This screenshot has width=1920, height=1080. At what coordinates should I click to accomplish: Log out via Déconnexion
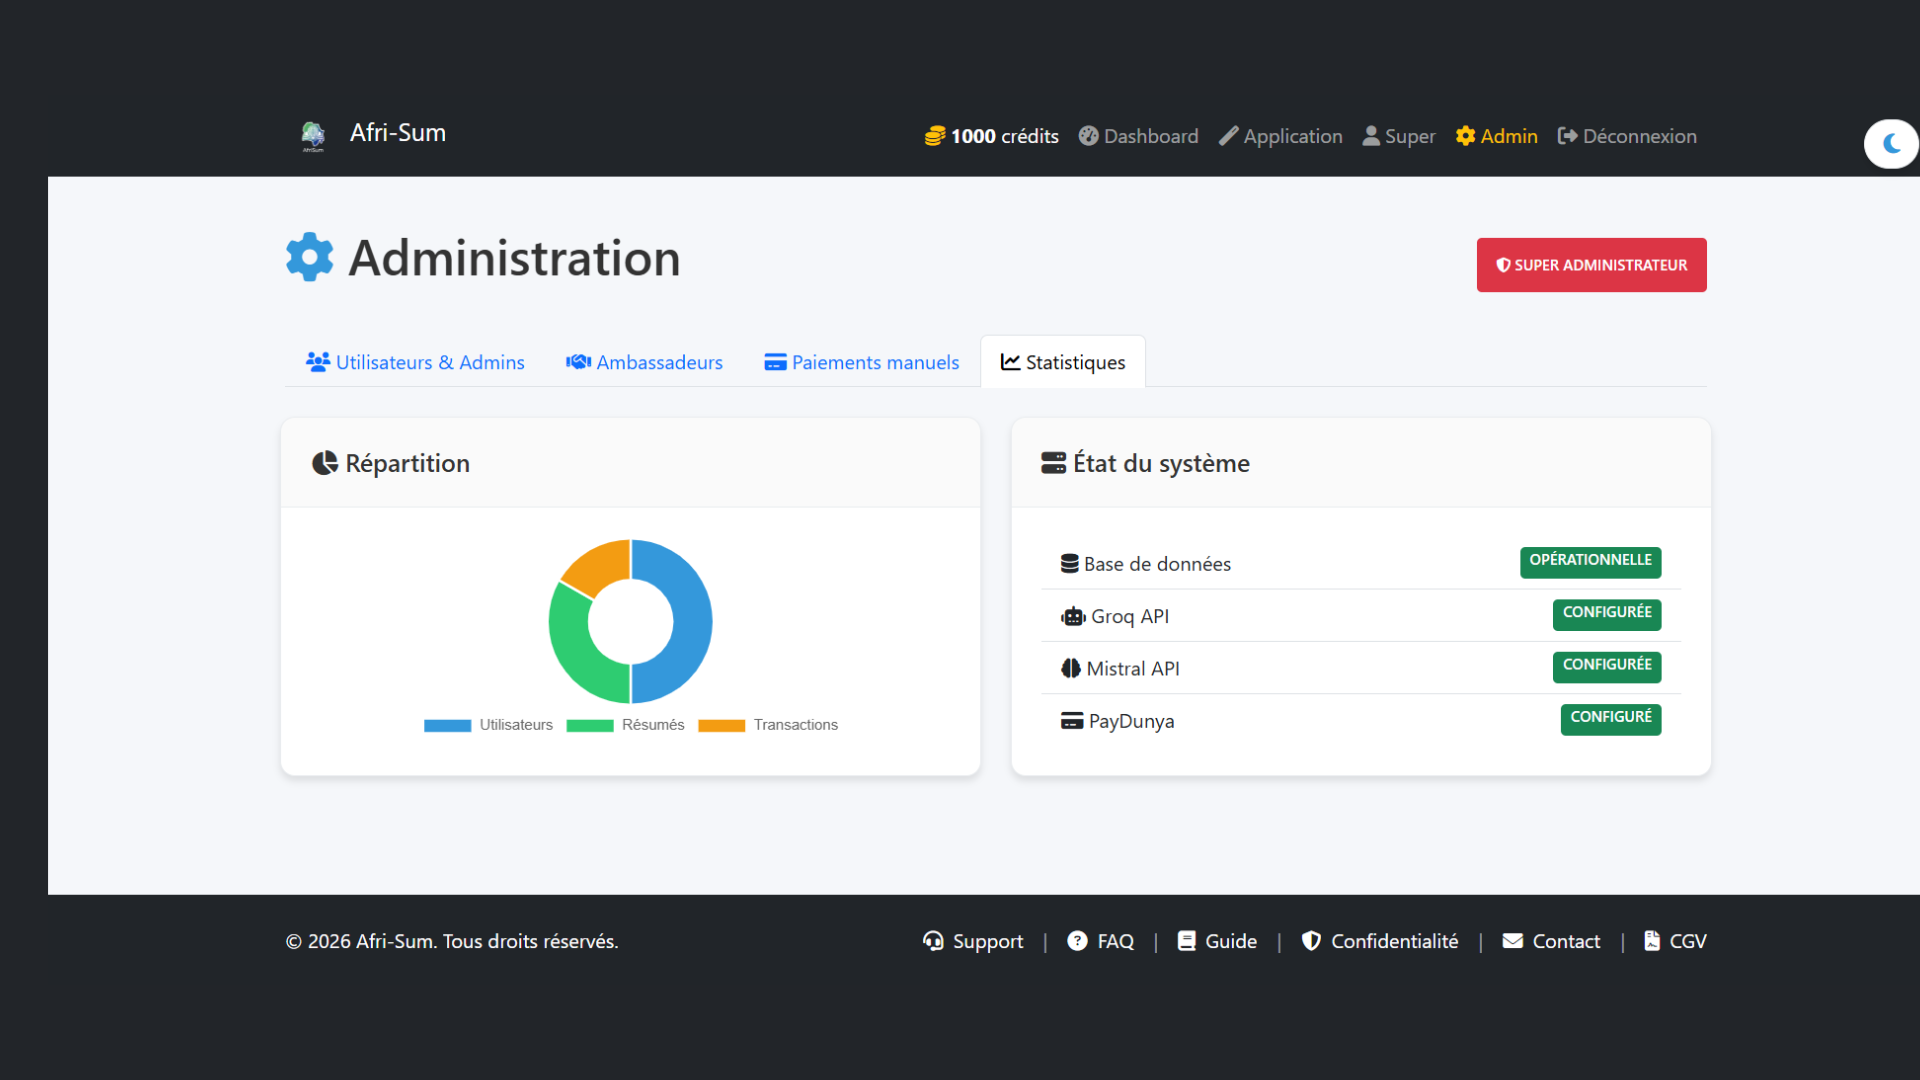tap(1627, 136)
